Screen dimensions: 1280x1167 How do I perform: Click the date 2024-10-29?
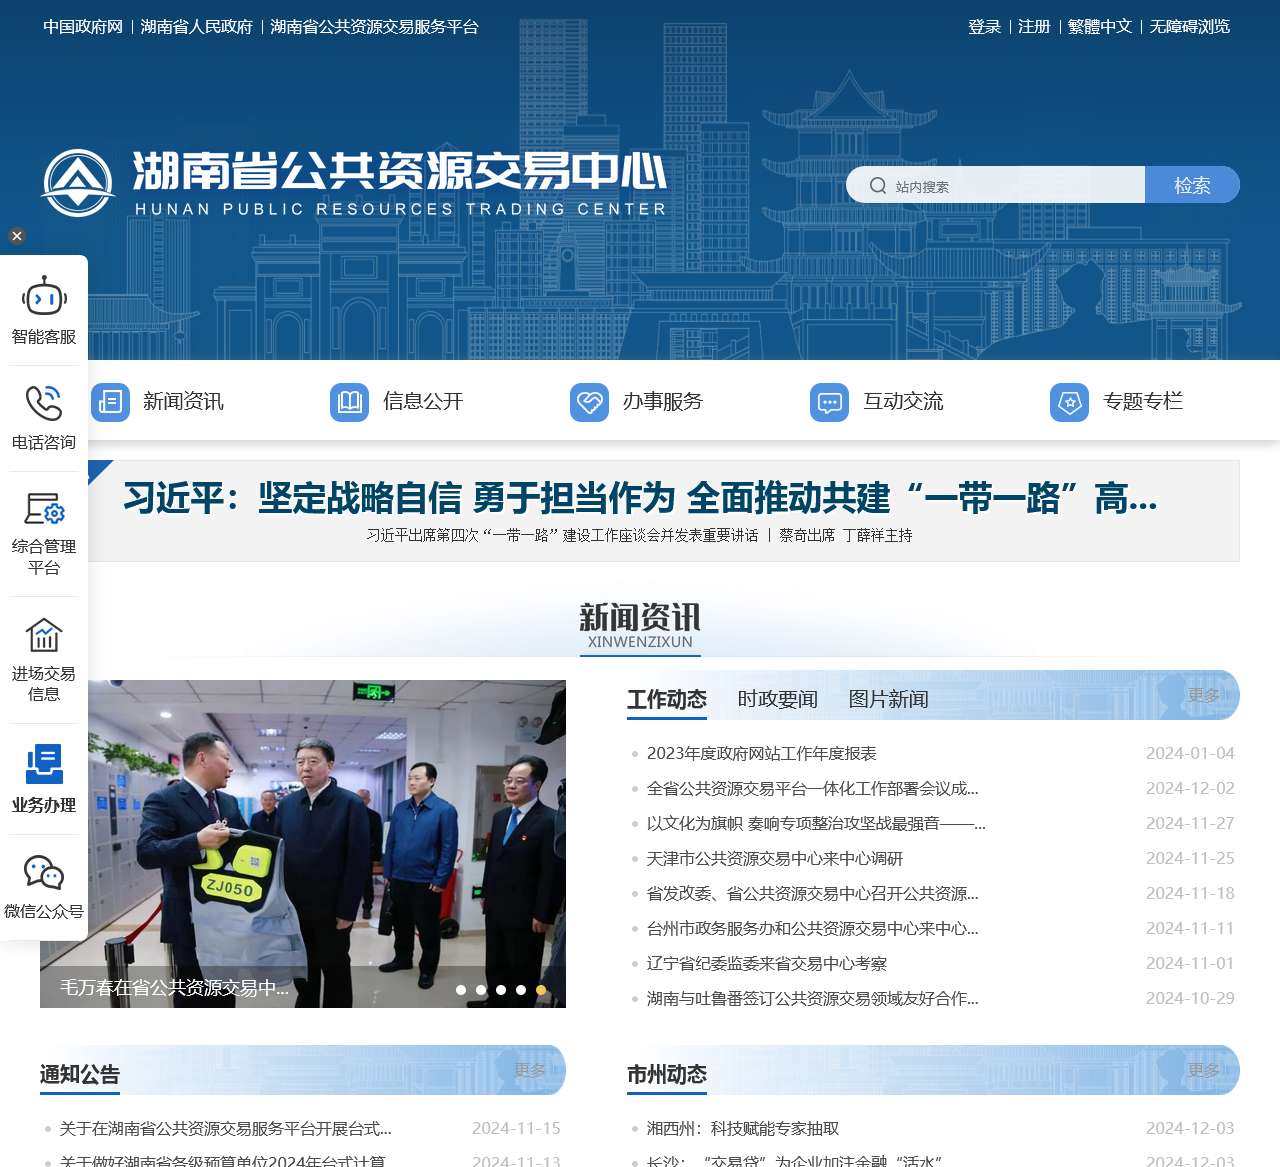[x=1190, y=998]
